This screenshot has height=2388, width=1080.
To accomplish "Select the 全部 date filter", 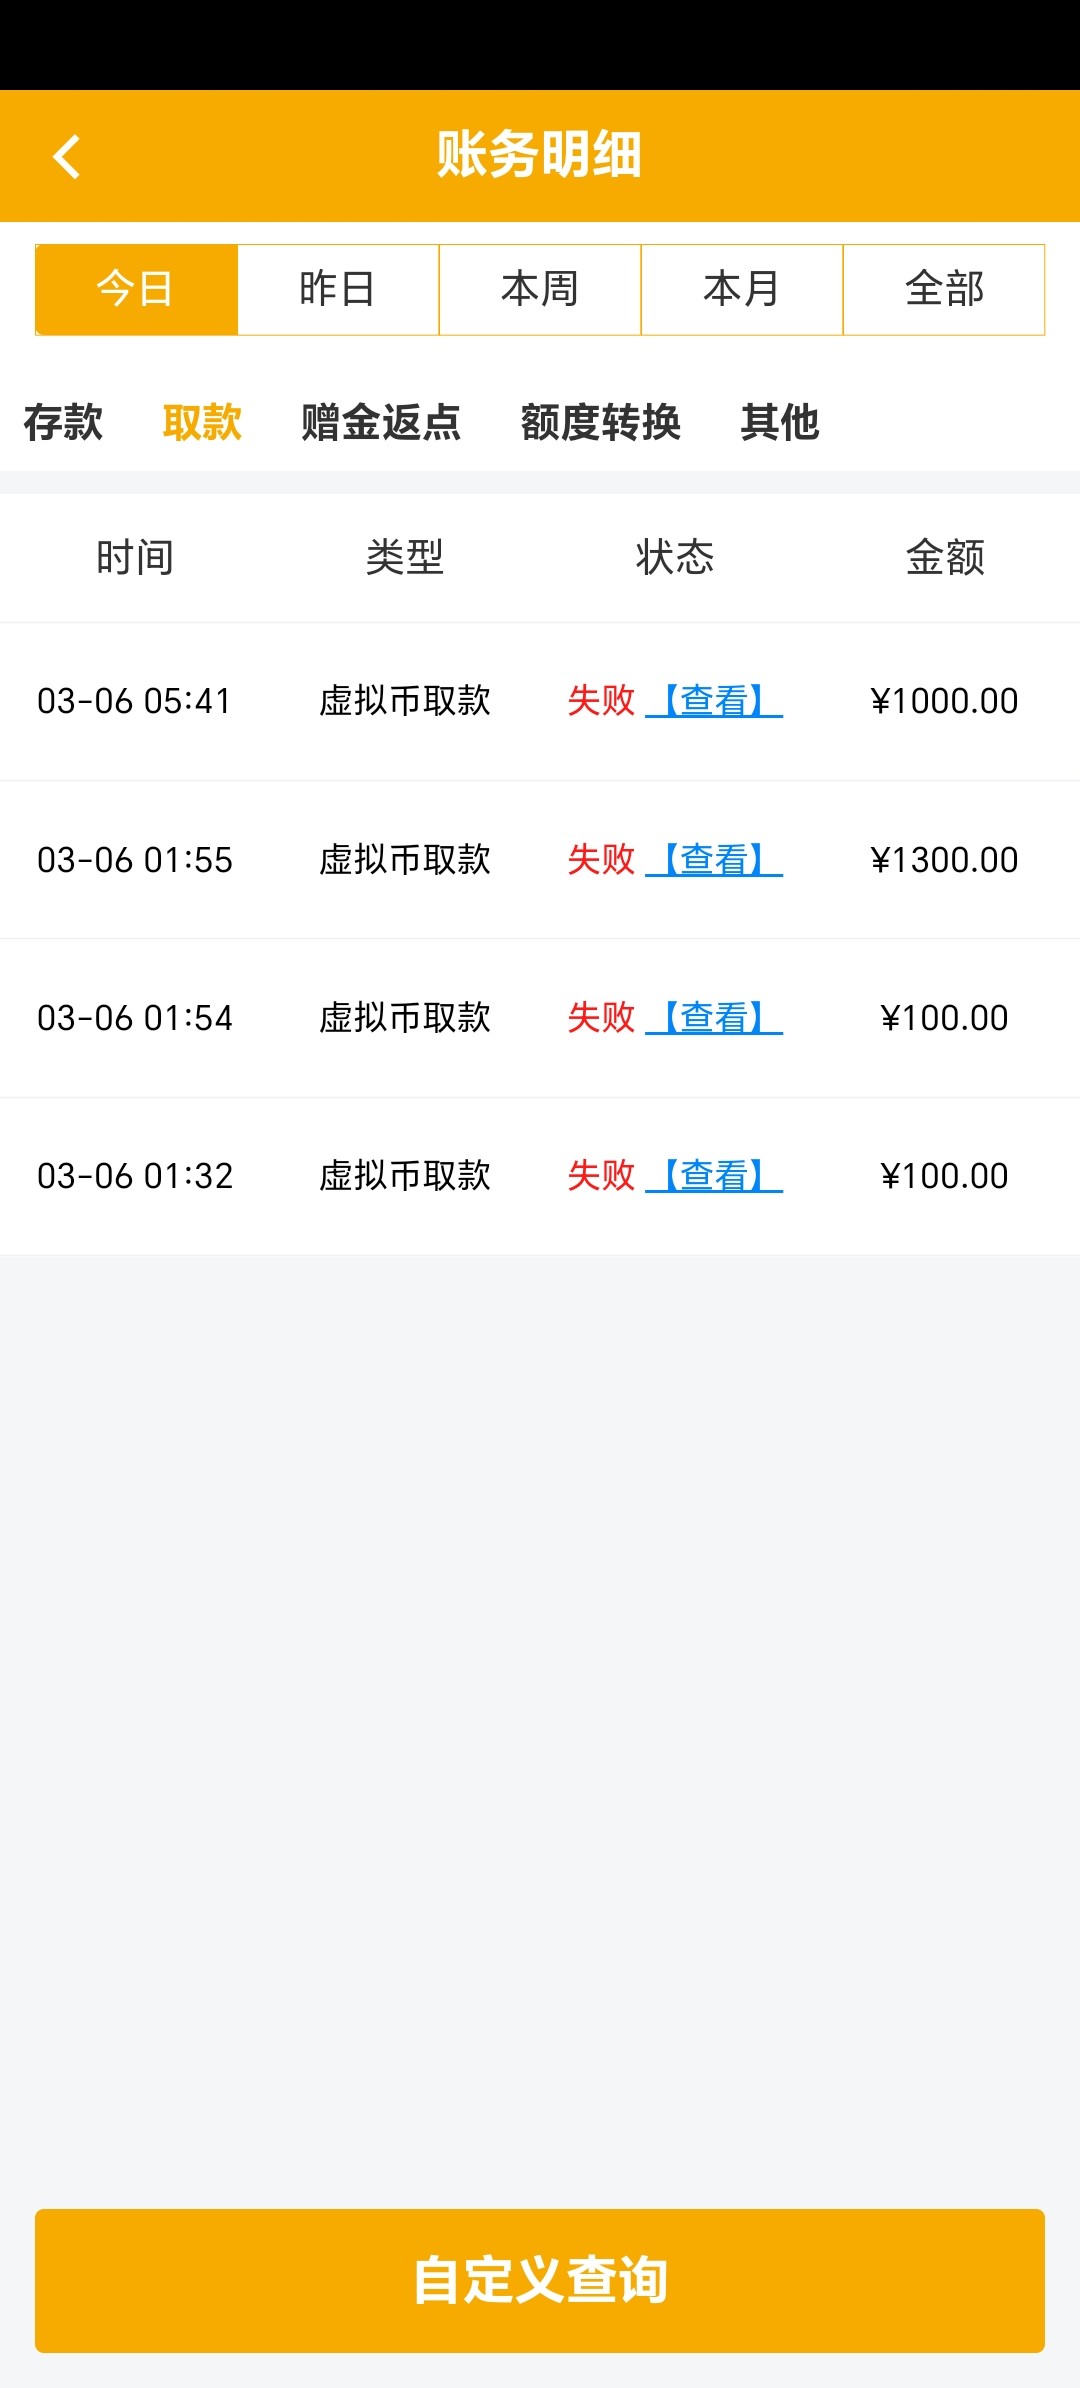I will pyautogui.click(x=944, y=289).
